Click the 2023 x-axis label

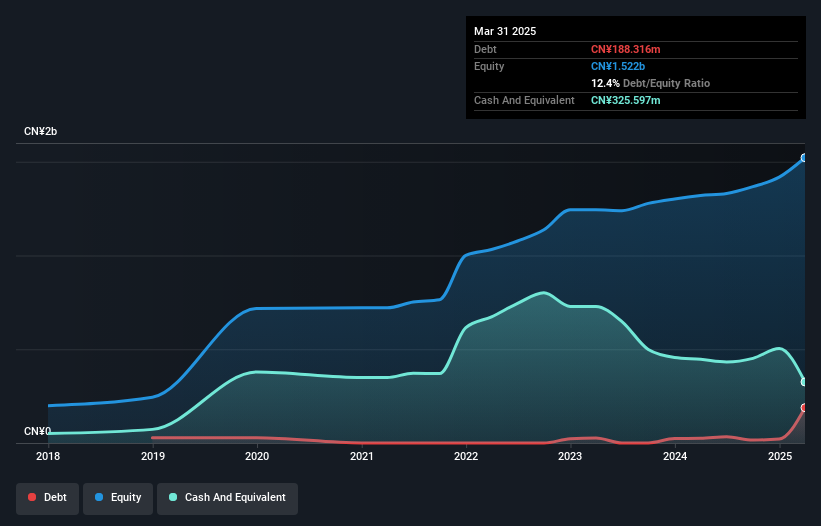pos(570,456)
